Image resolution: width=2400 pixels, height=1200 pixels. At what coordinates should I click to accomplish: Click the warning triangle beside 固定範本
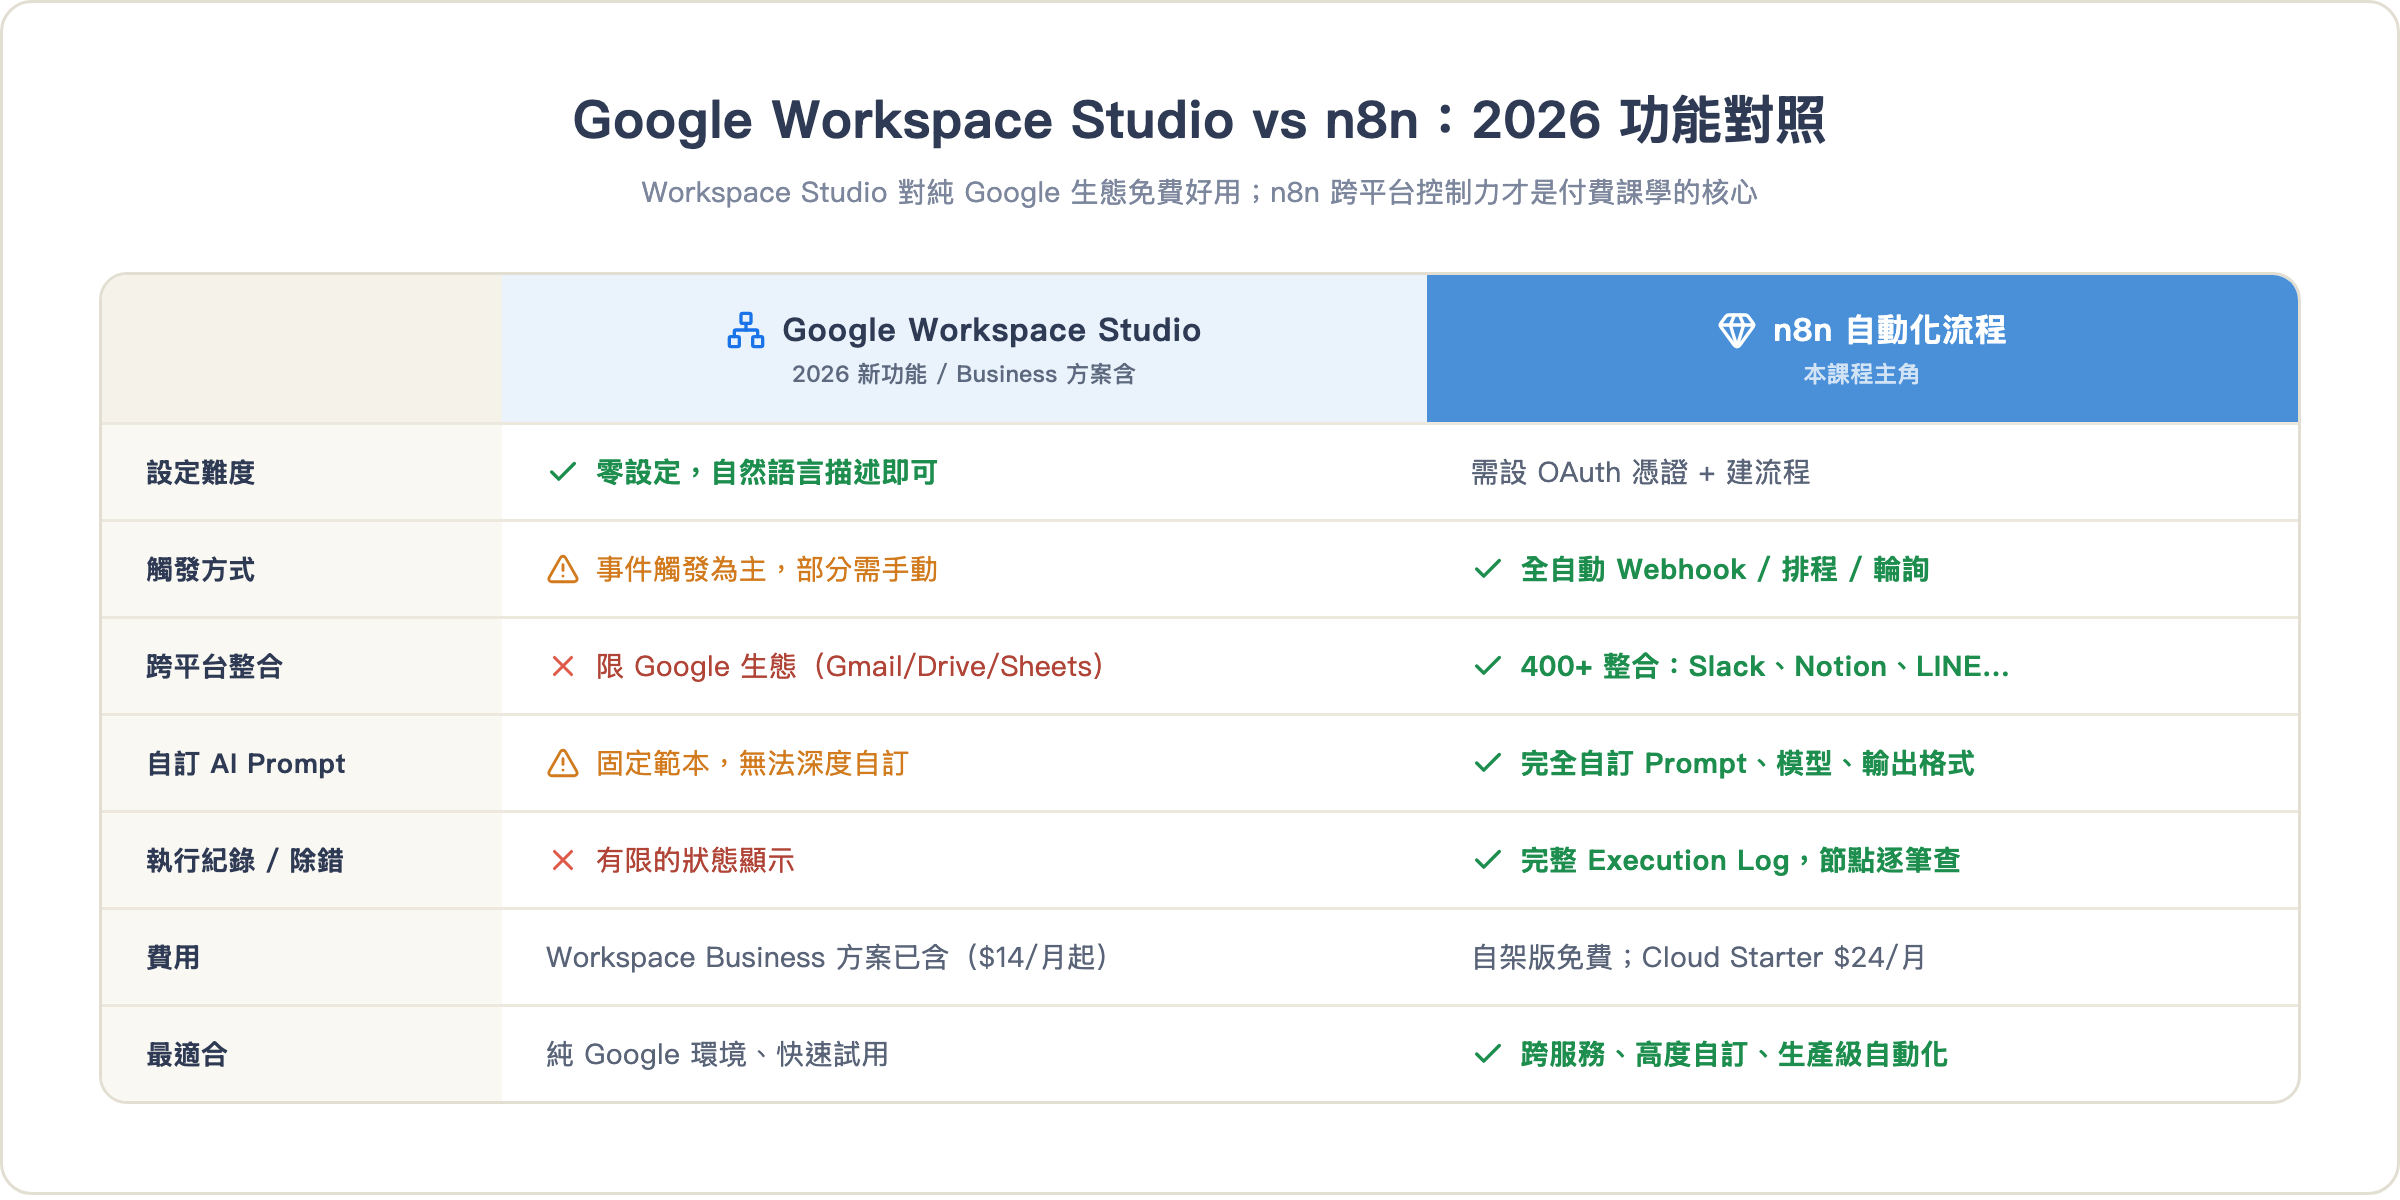563,763
